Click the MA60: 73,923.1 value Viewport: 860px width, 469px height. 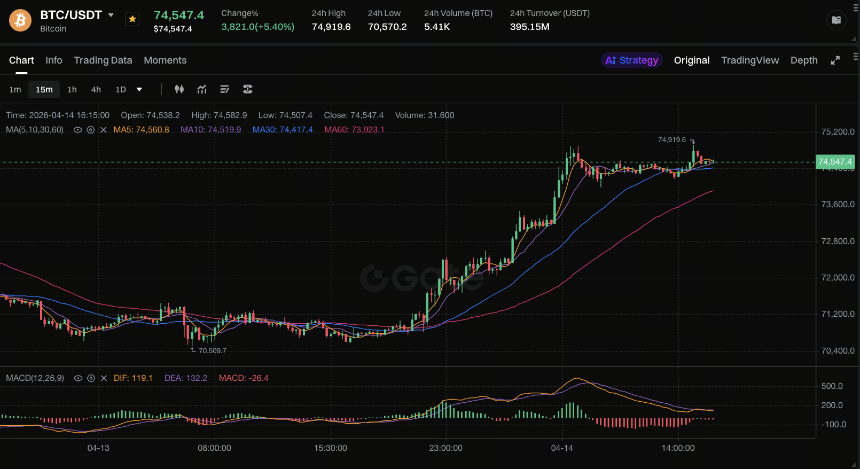coord(354,130)
